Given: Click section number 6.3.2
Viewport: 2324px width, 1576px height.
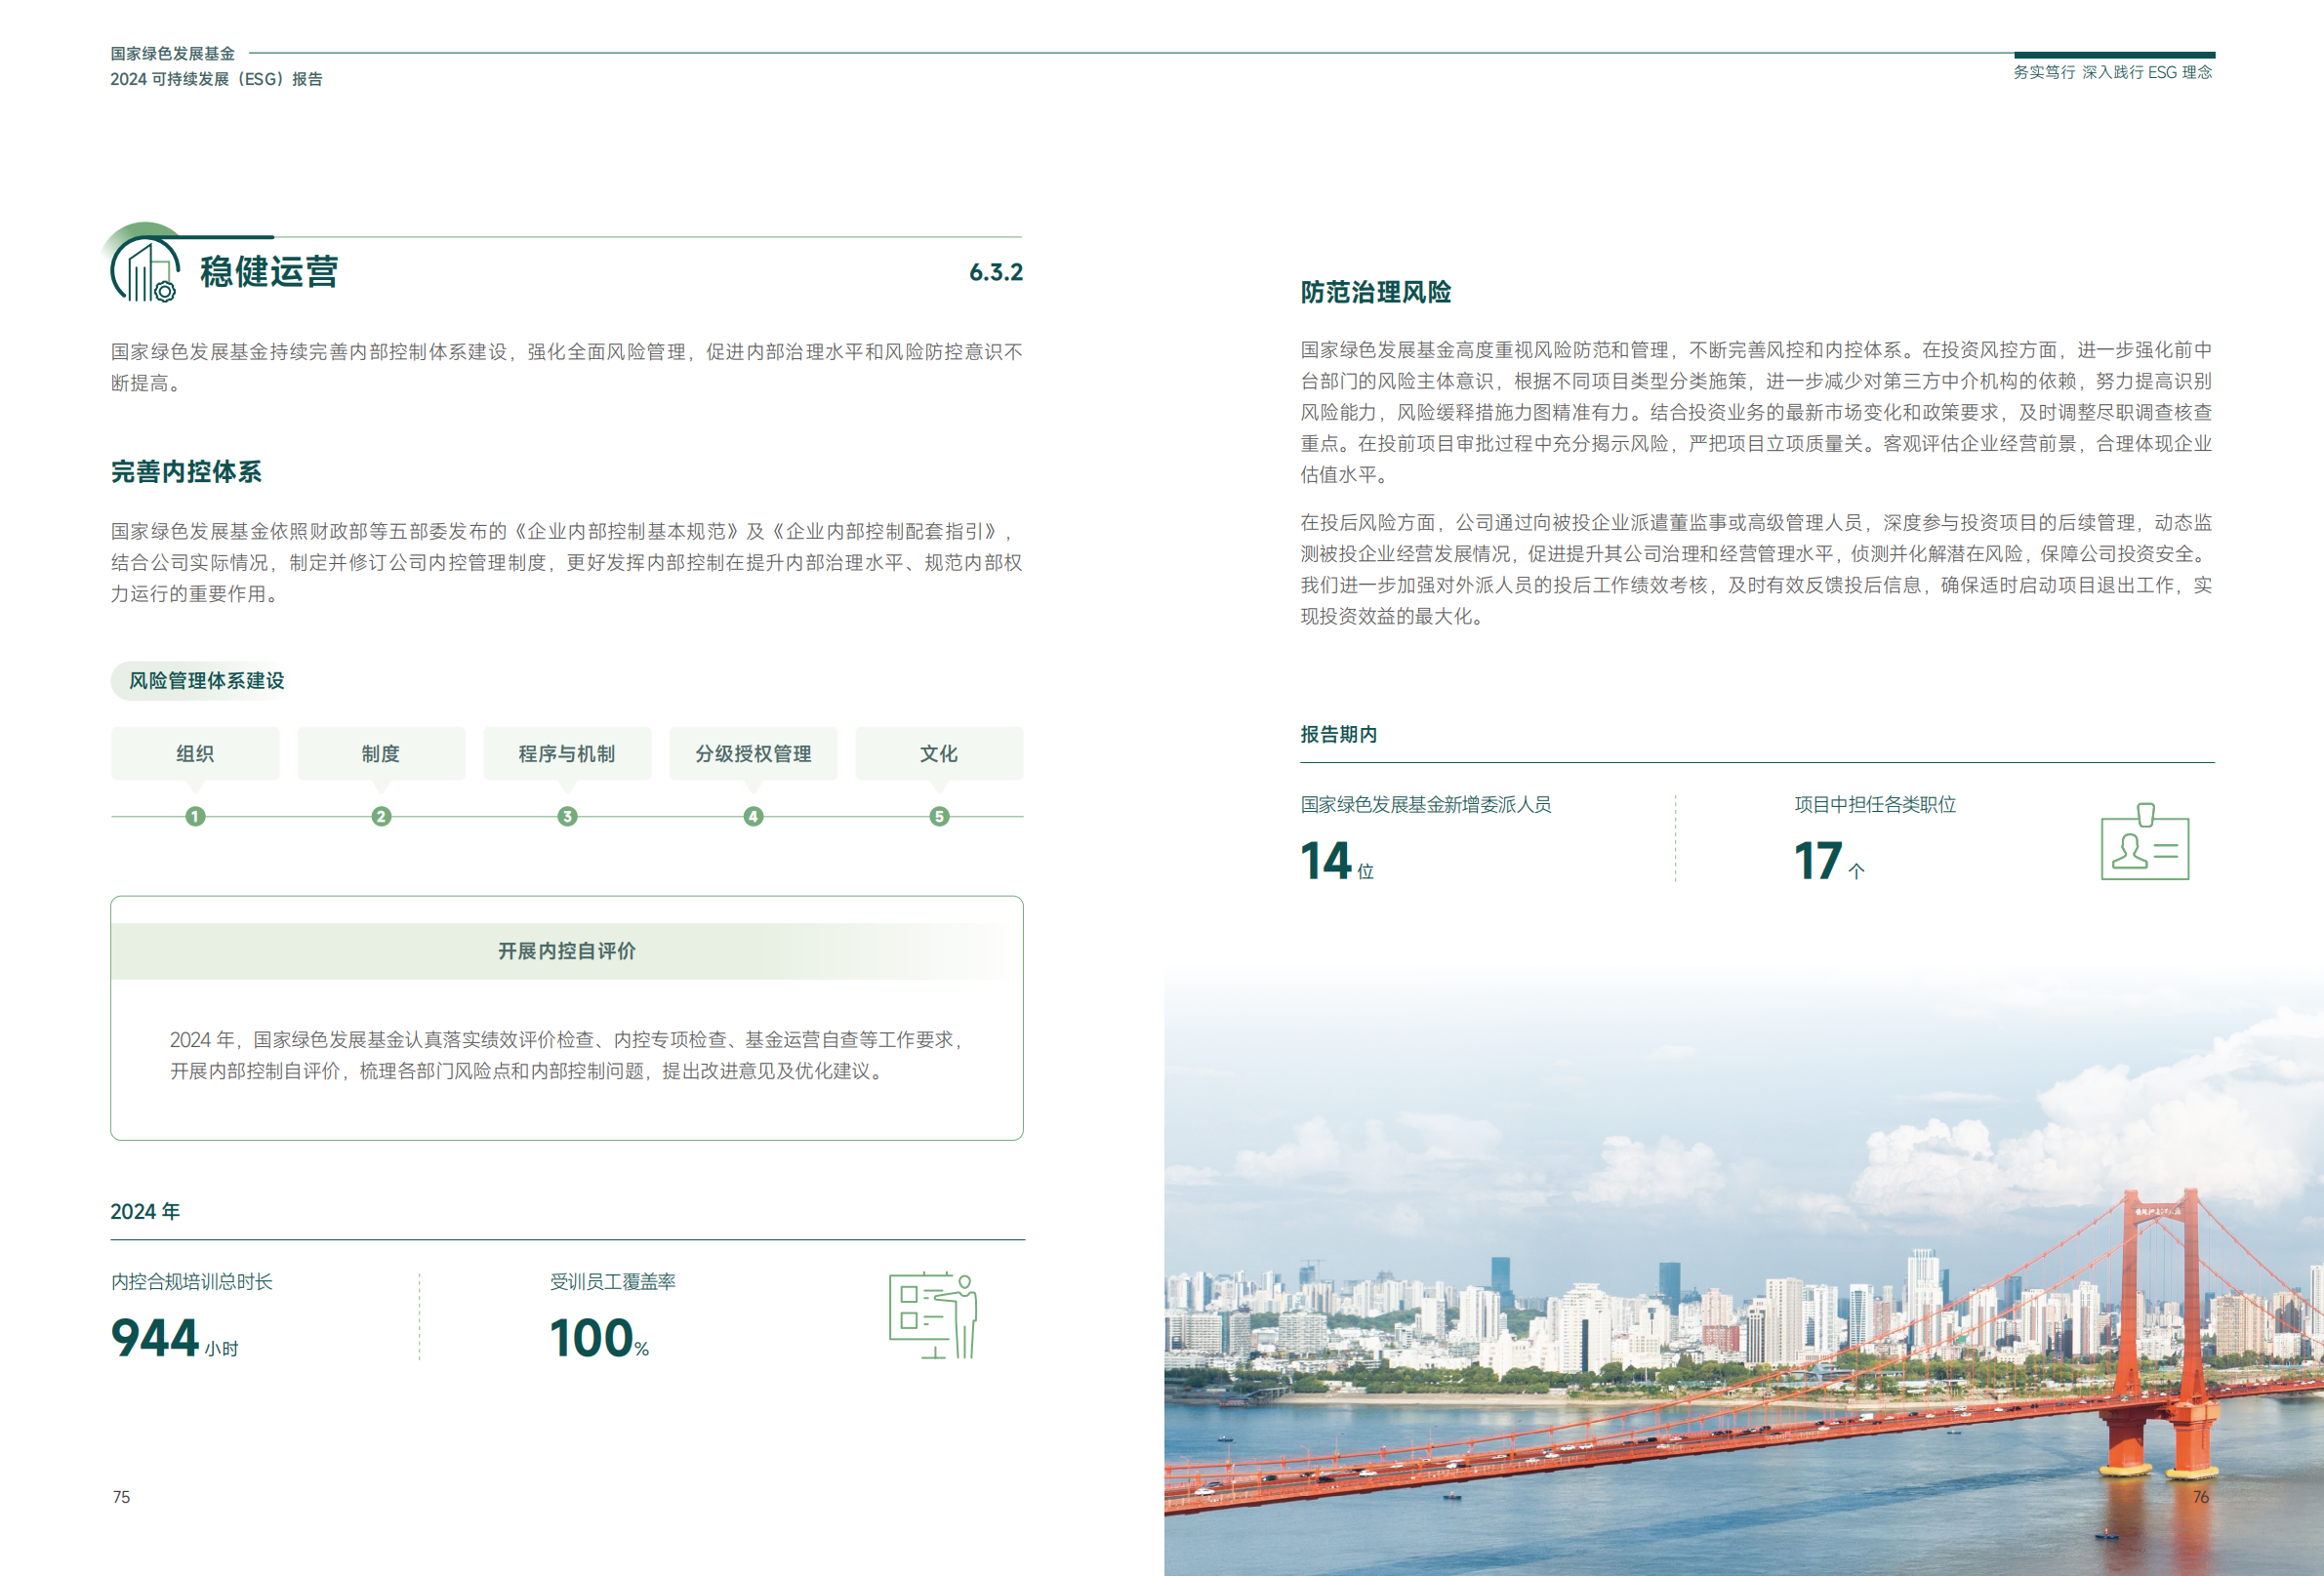Looking at the screenshot, I should [x=995, y=272].
